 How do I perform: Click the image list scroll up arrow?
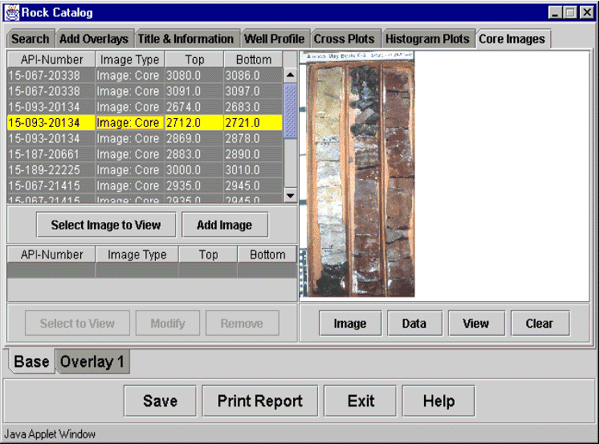[290, 75]
